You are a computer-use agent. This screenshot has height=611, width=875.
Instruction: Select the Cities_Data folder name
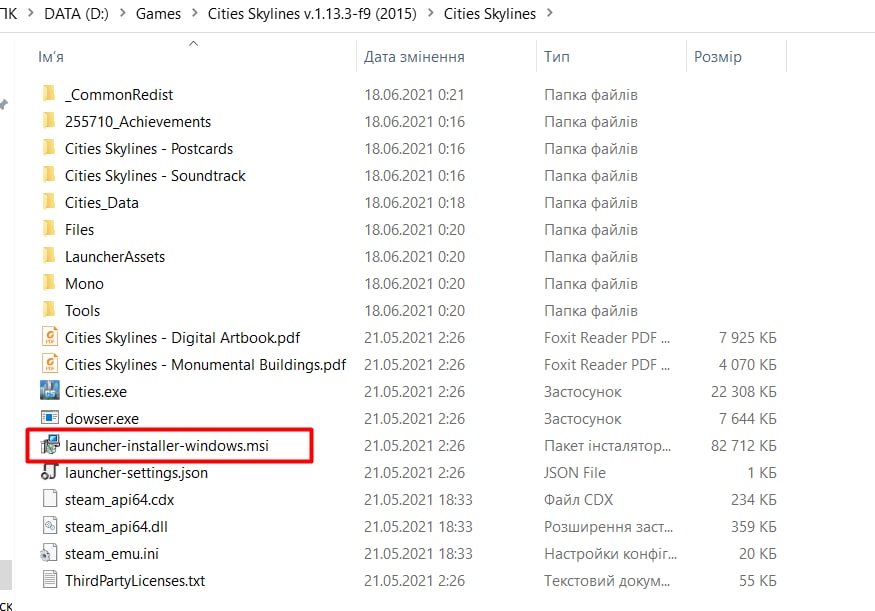click(x=102, y=203)
